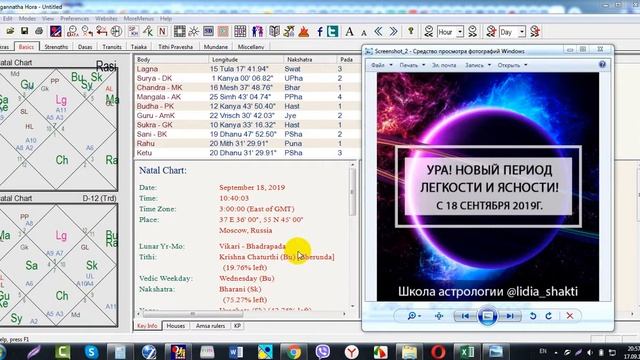
Task: Go to previous image in photo viewer
Action: point(465,316)
